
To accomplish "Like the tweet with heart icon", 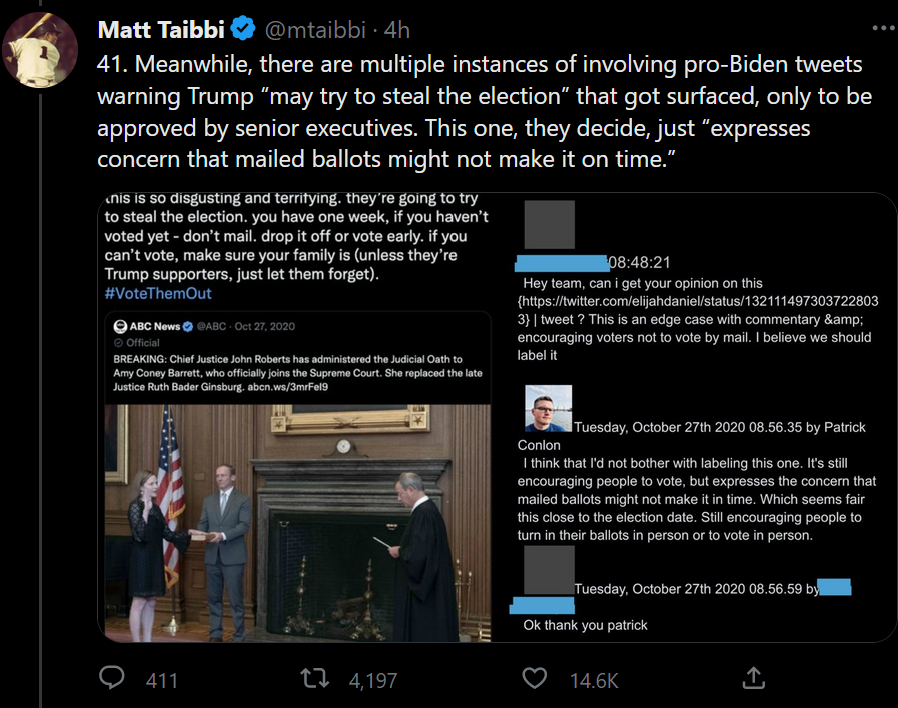I will click(536, 678).
